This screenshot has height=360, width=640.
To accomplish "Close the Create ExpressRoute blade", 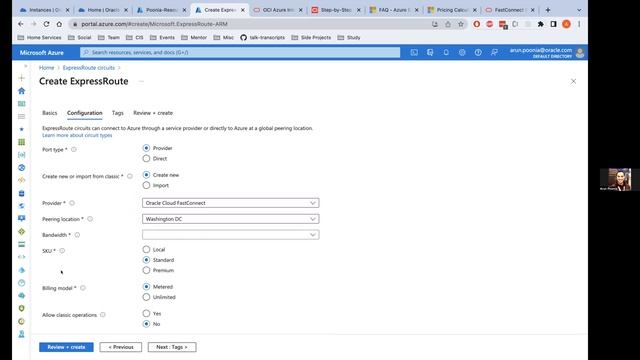I will coord(573,81).
